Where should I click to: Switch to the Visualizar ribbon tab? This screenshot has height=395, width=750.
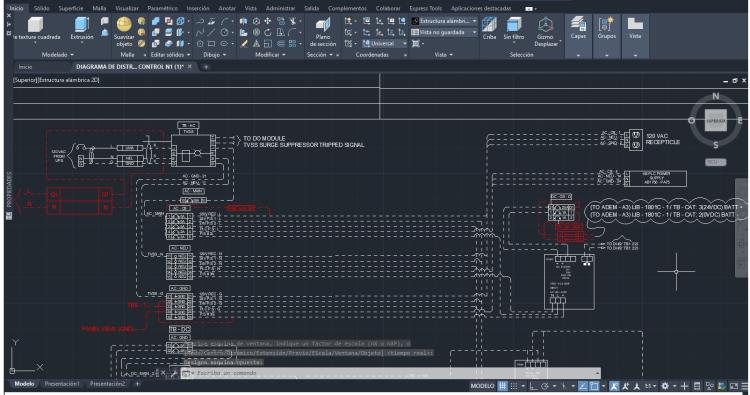pyautogui.click(x=127, y=8)
